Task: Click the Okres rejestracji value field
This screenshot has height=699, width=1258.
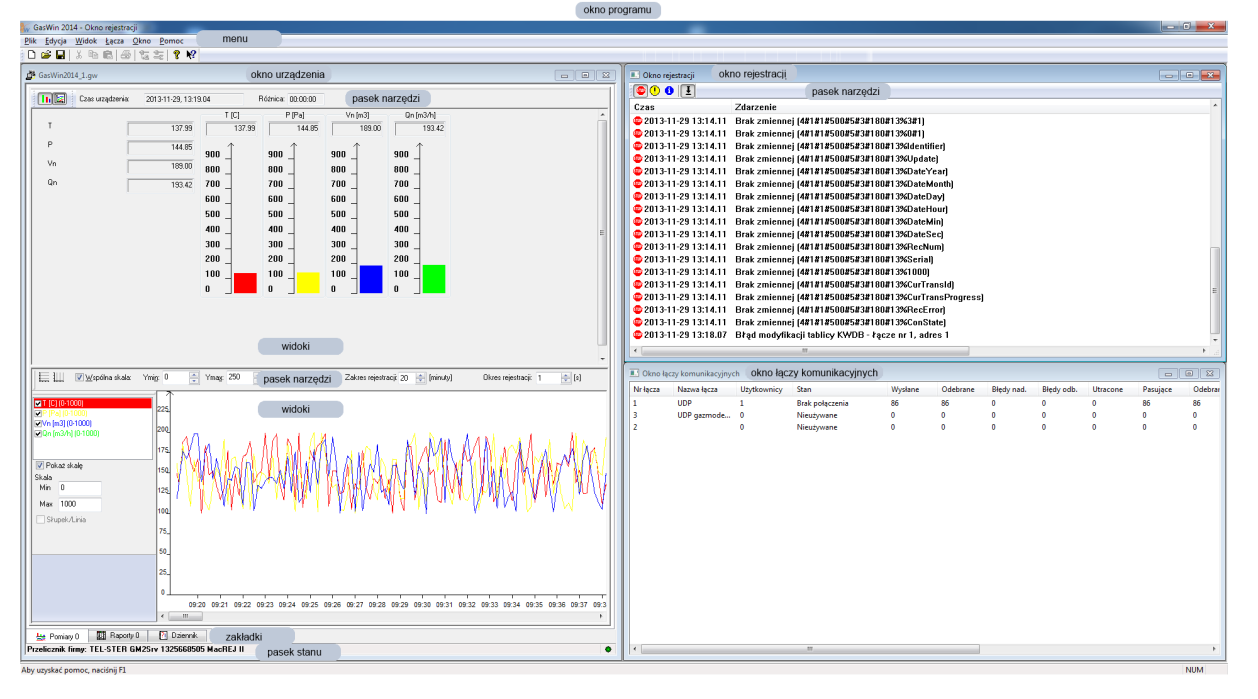Action: tap(548, 378)
